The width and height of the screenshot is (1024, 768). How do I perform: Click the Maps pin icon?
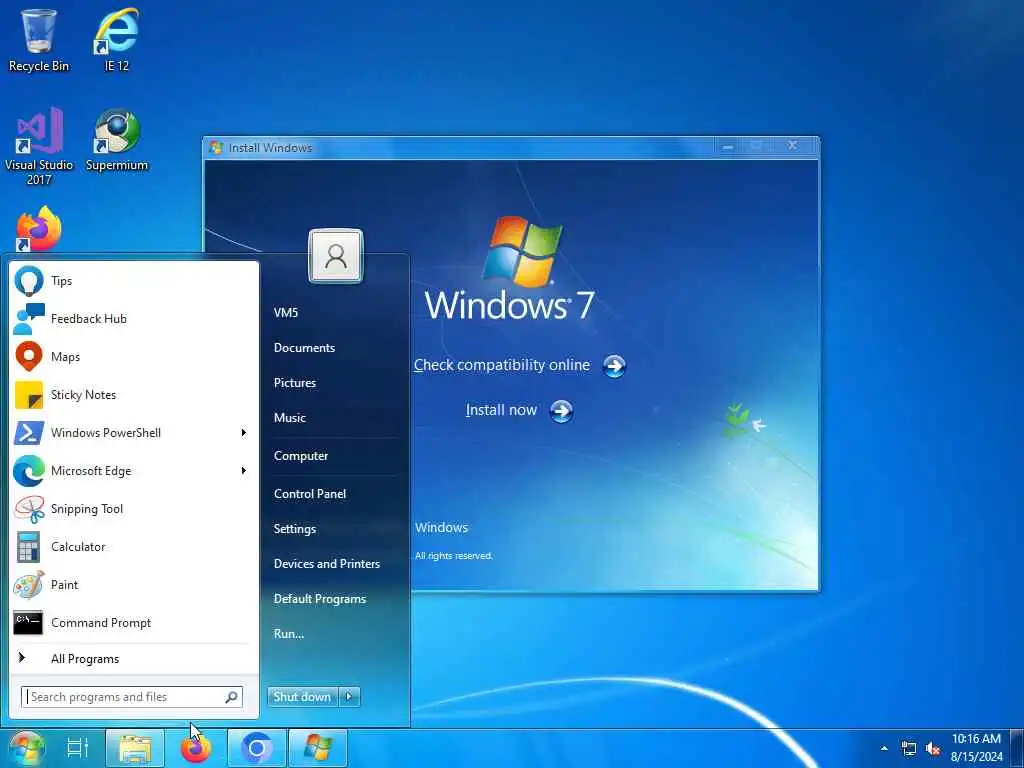click(29, 357)
